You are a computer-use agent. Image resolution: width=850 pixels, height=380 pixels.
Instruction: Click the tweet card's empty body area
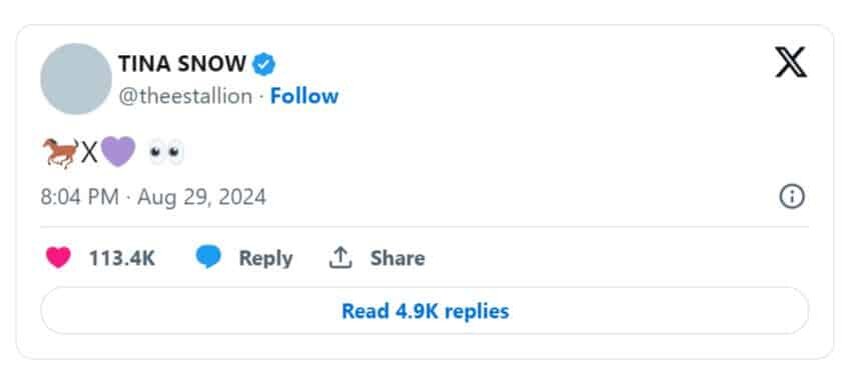tap(488, 154)
